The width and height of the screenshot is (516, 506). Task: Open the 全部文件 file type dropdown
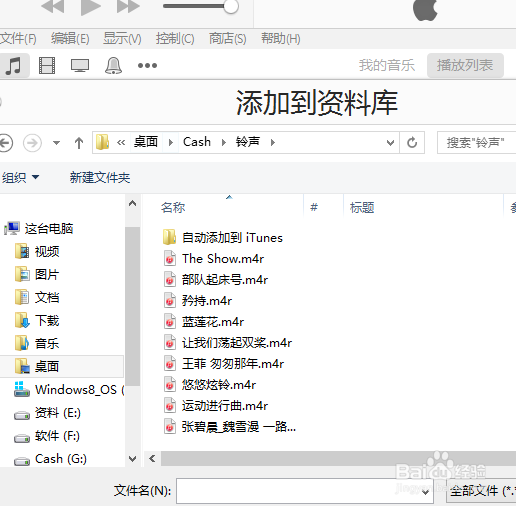point(481,491)
